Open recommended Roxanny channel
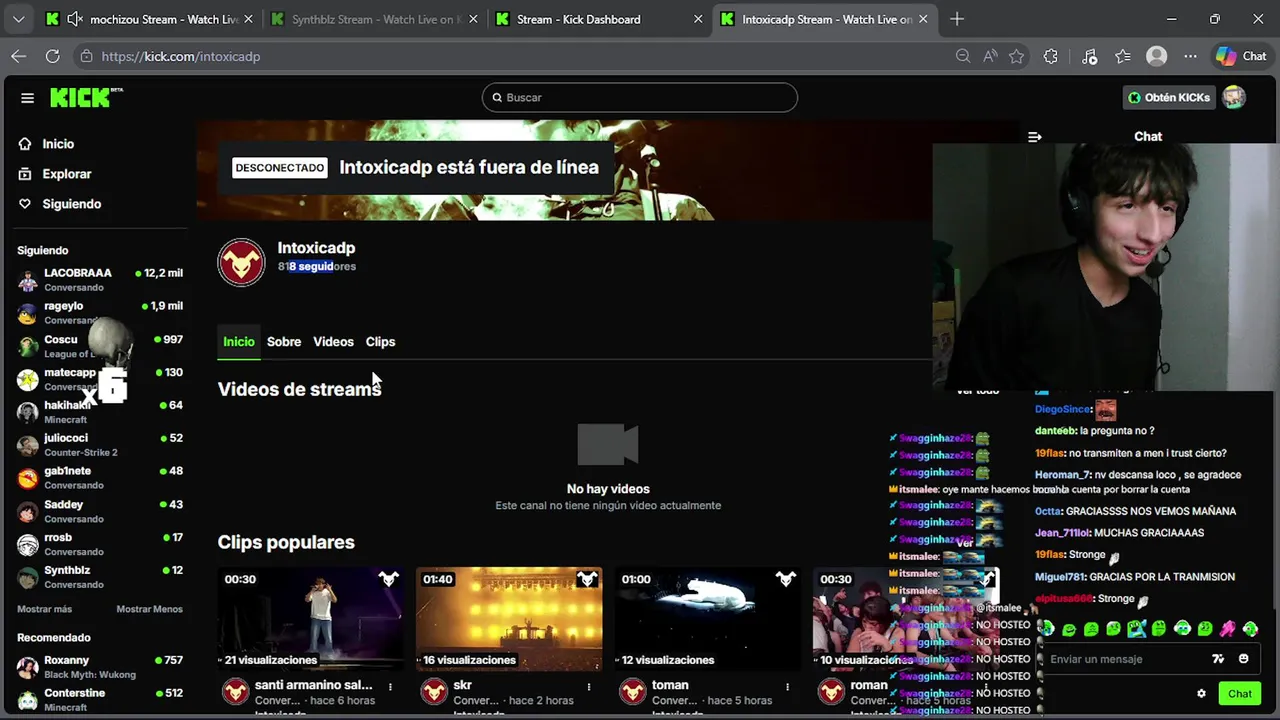 (x=100, y=667)
